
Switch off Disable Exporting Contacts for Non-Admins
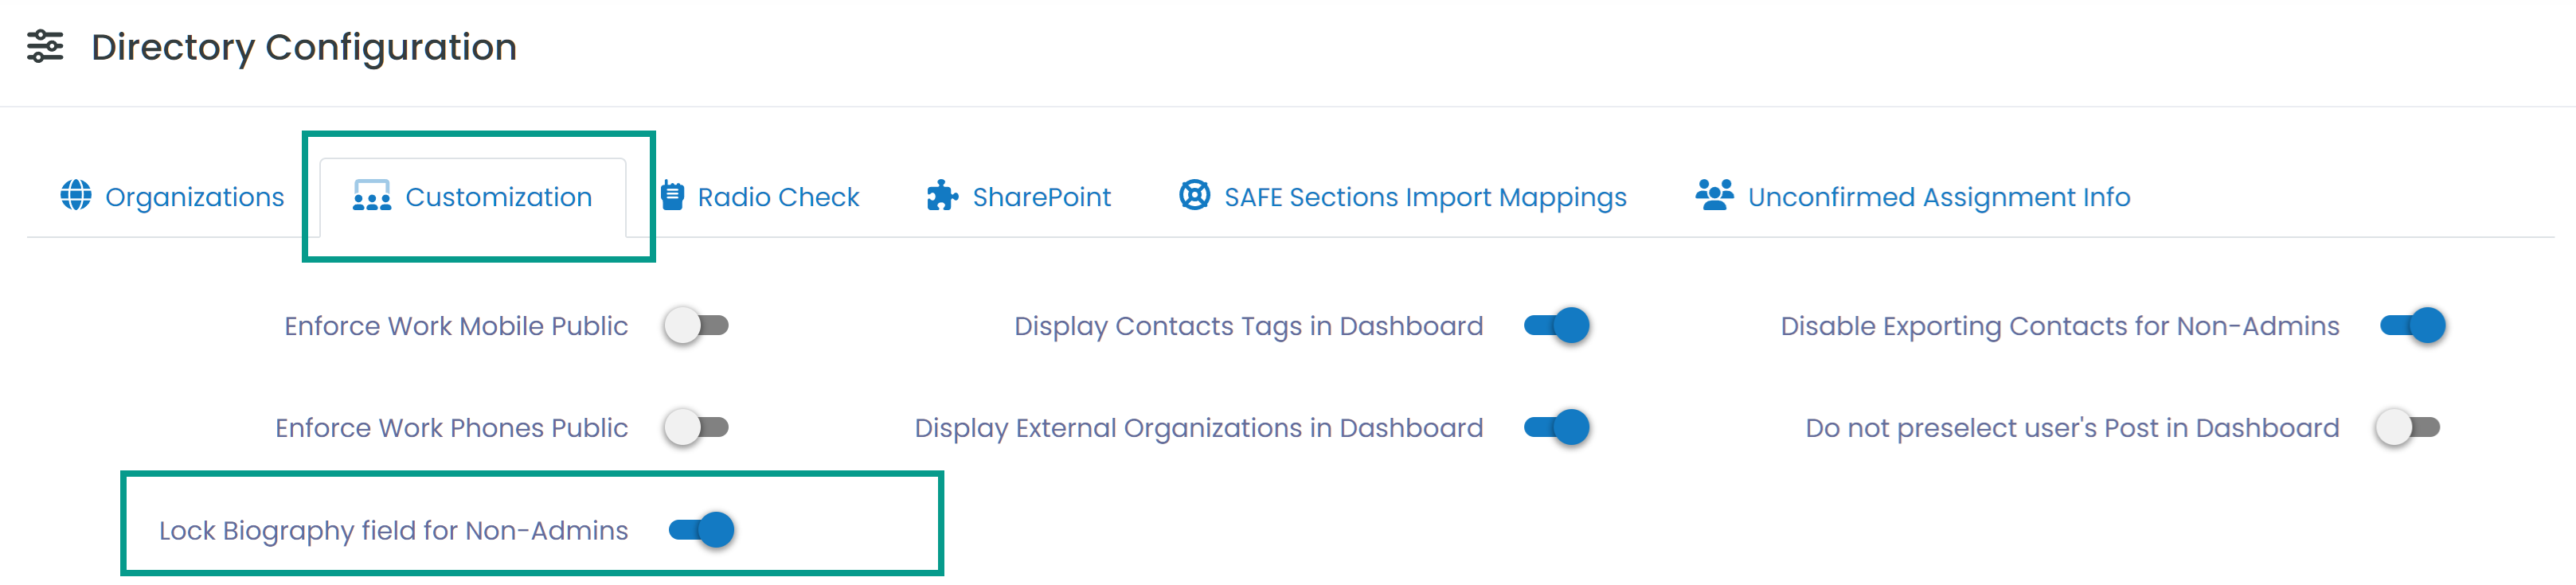pyautogui.click(x=2413, y=326)
